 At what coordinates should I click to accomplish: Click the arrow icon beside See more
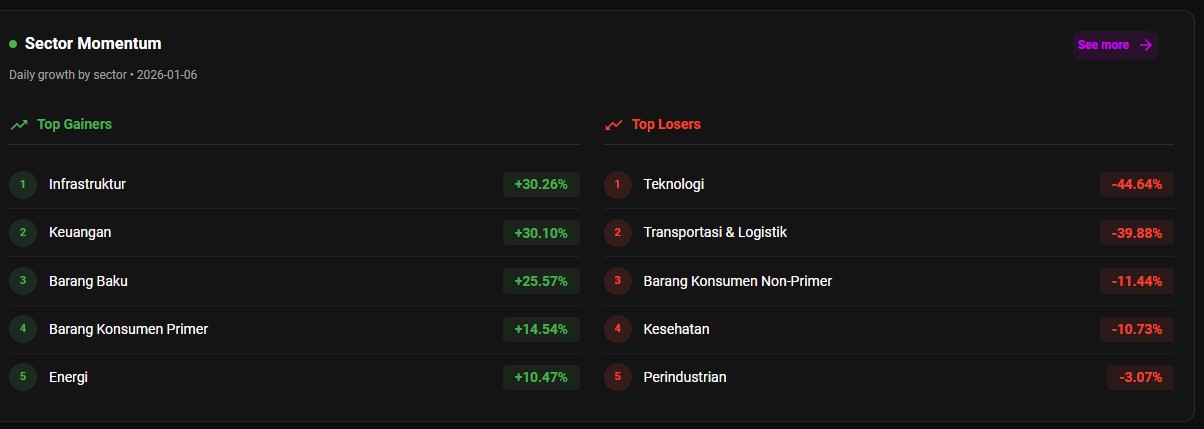(1146, 45)
